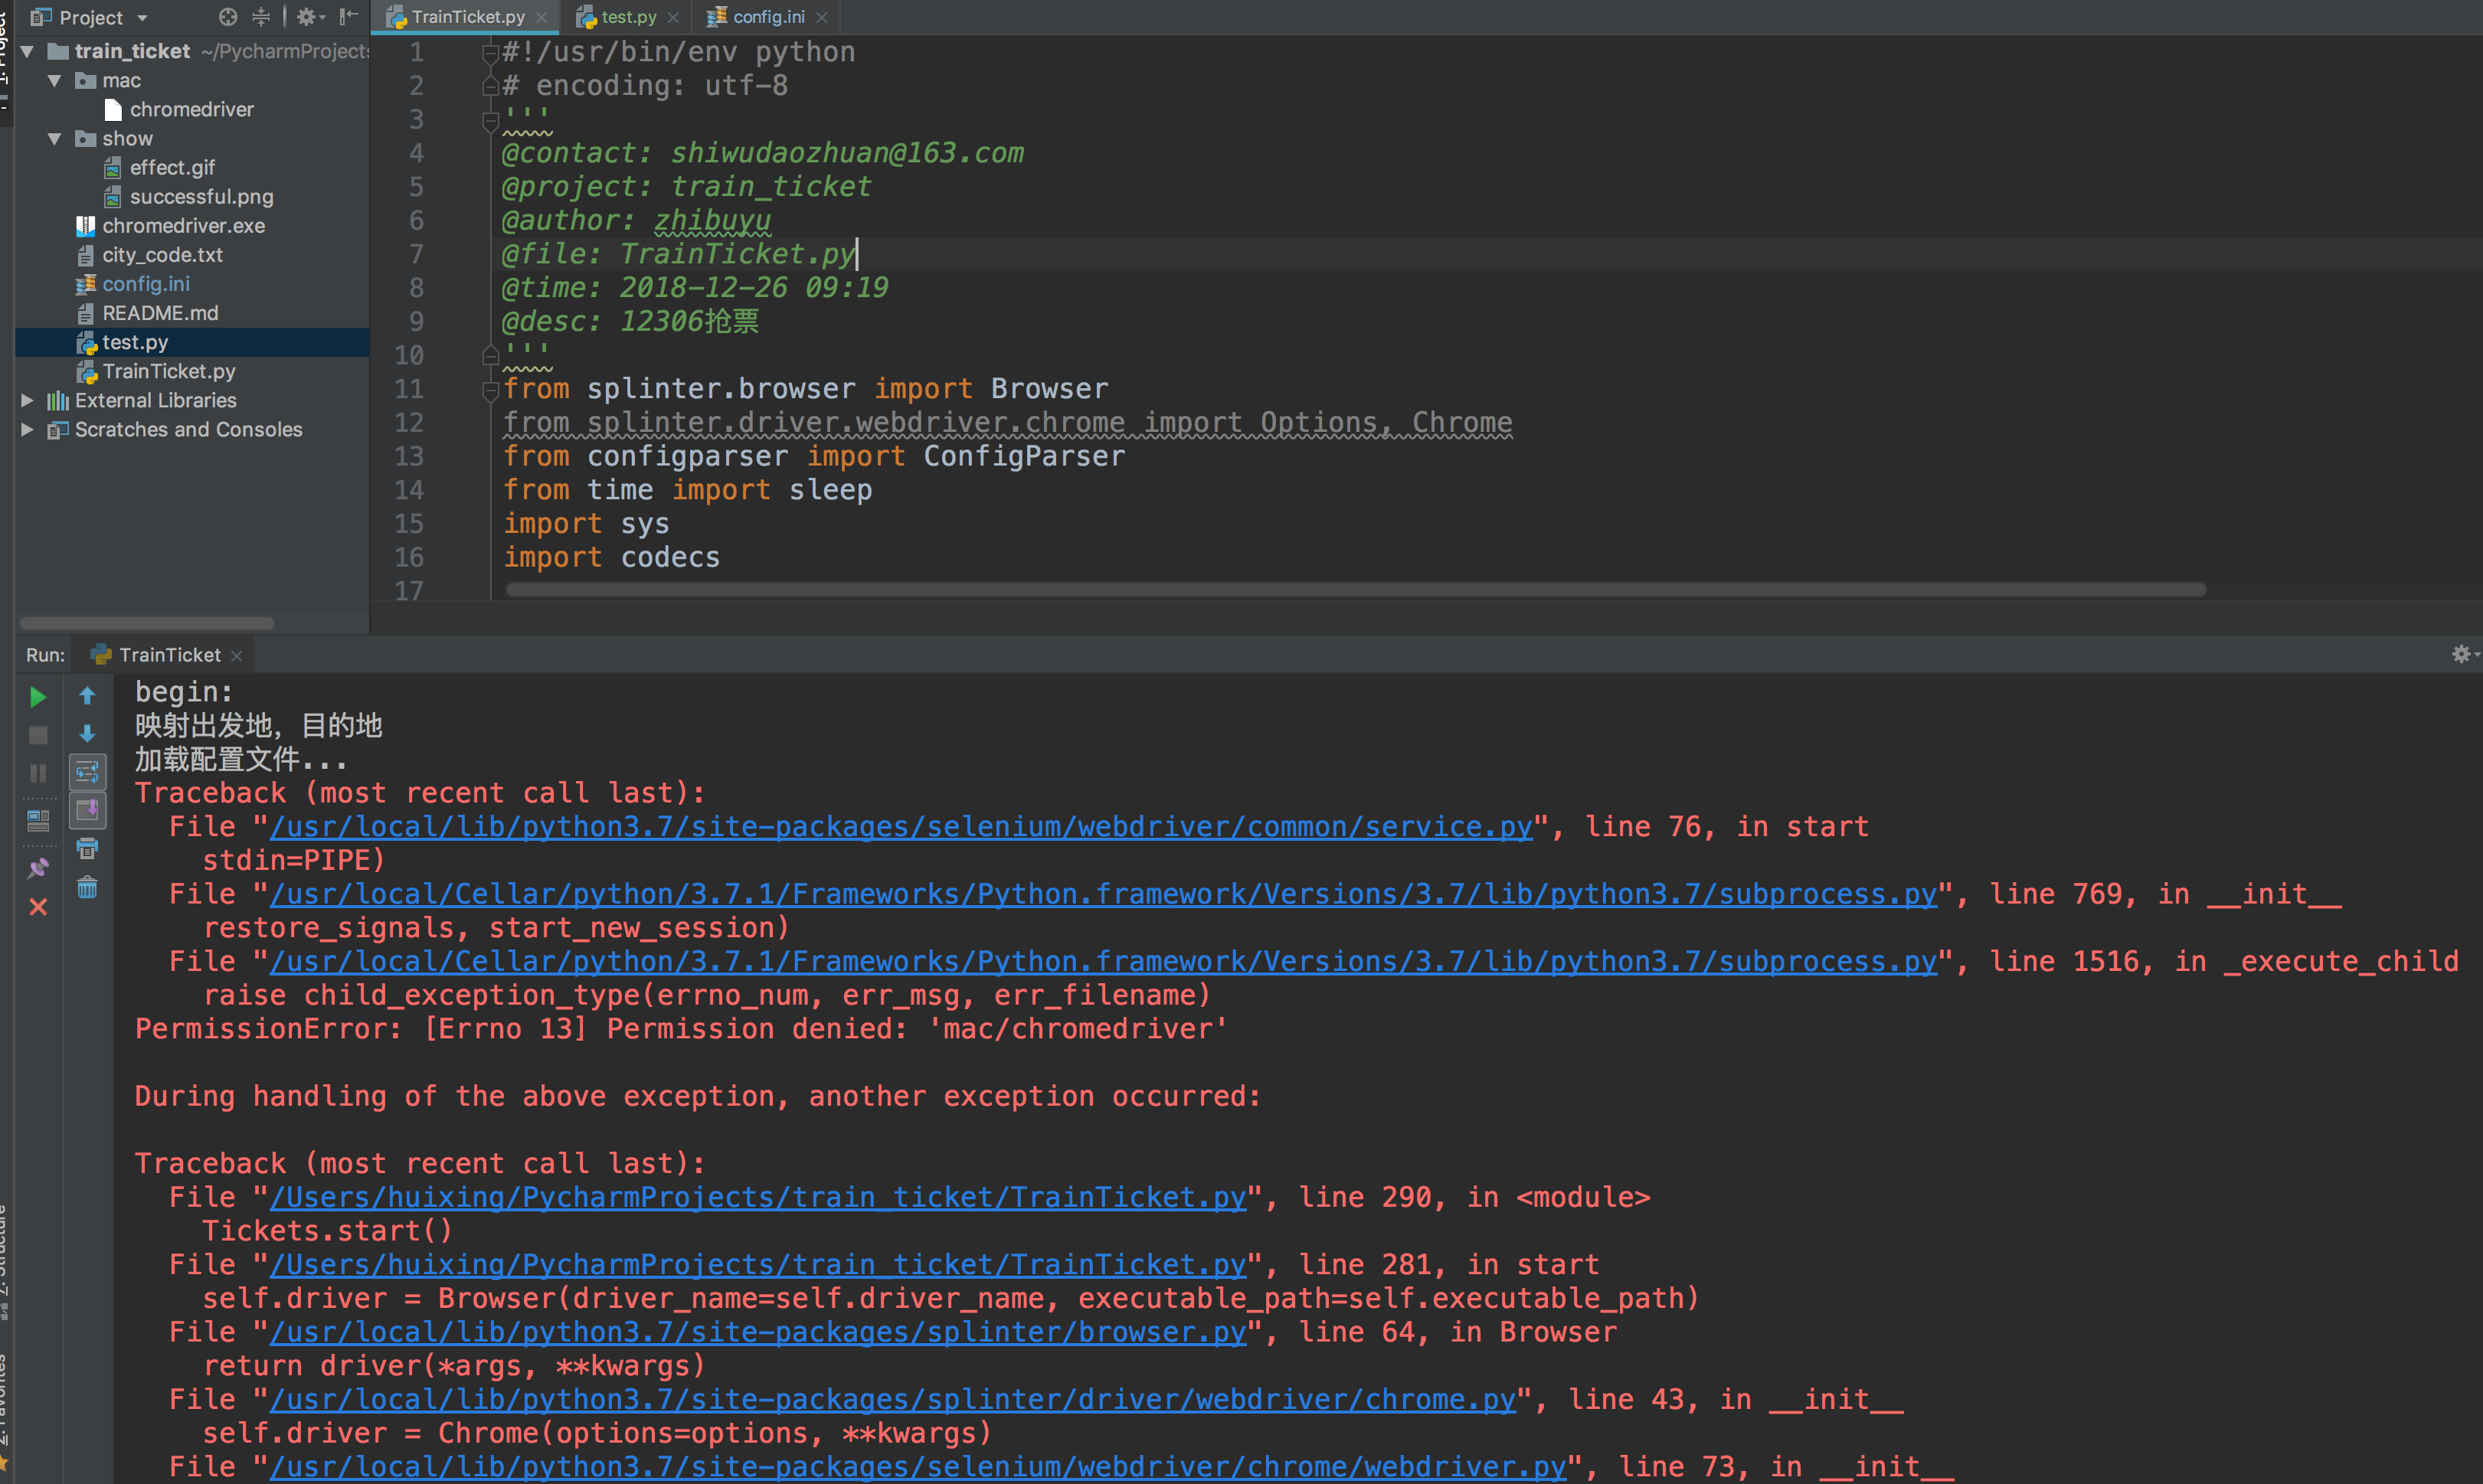Jump to previous stack trace with up arrow
Screen dimensions: 2483x1484
point(88,695)
